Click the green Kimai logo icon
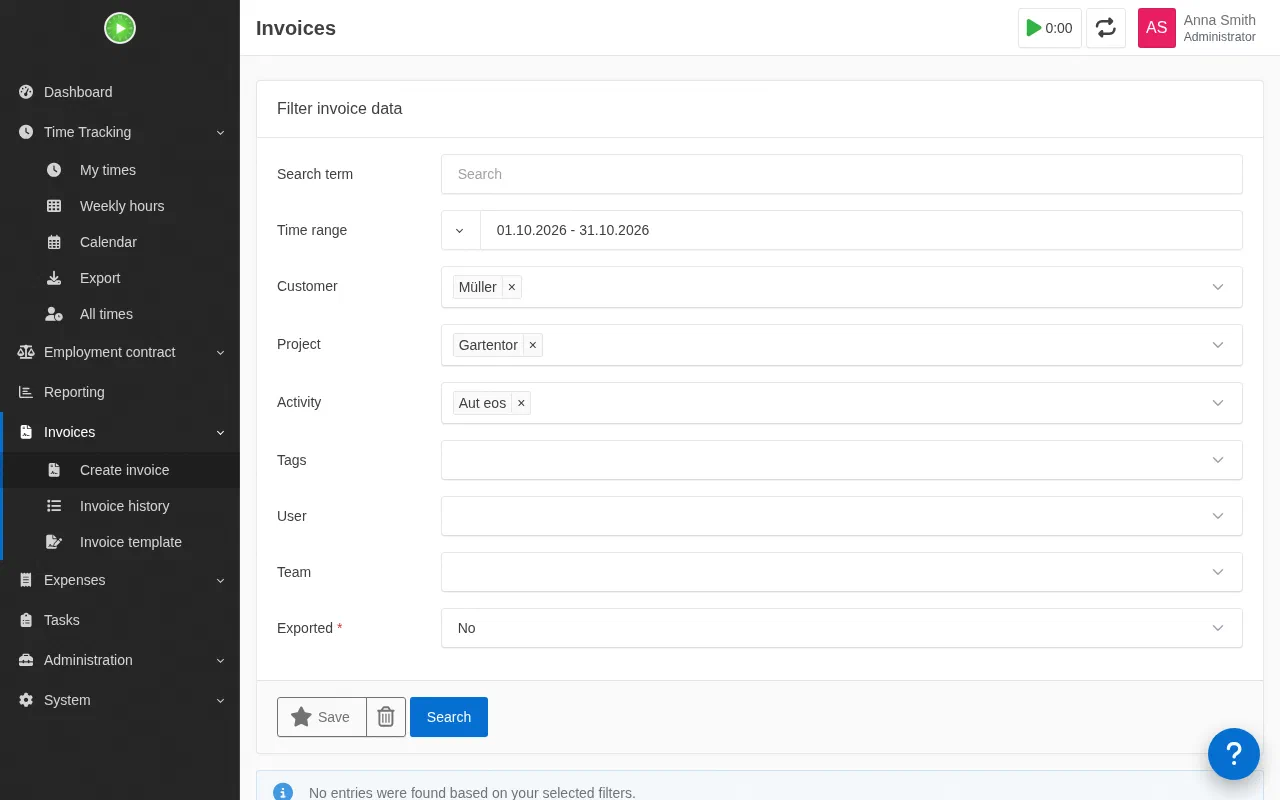Image resolution: width=1280 pixels, height=800 pixels. 120,28
